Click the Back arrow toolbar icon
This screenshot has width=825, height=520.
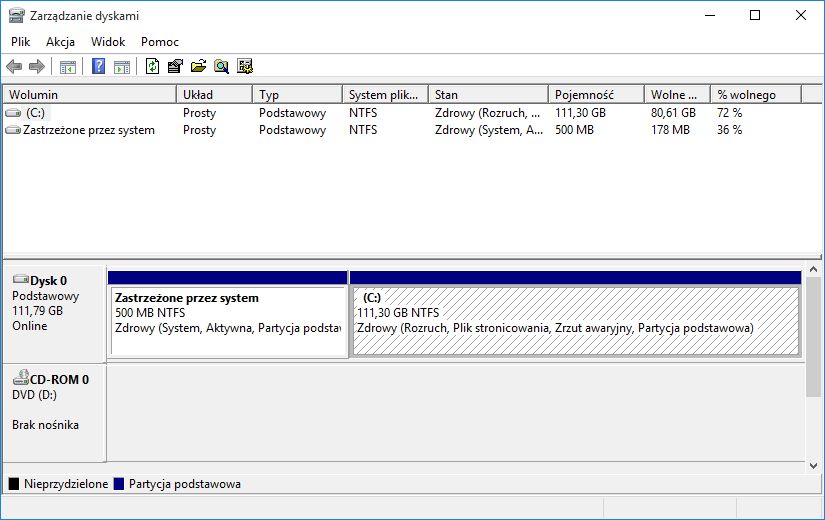tap(14, 66)
